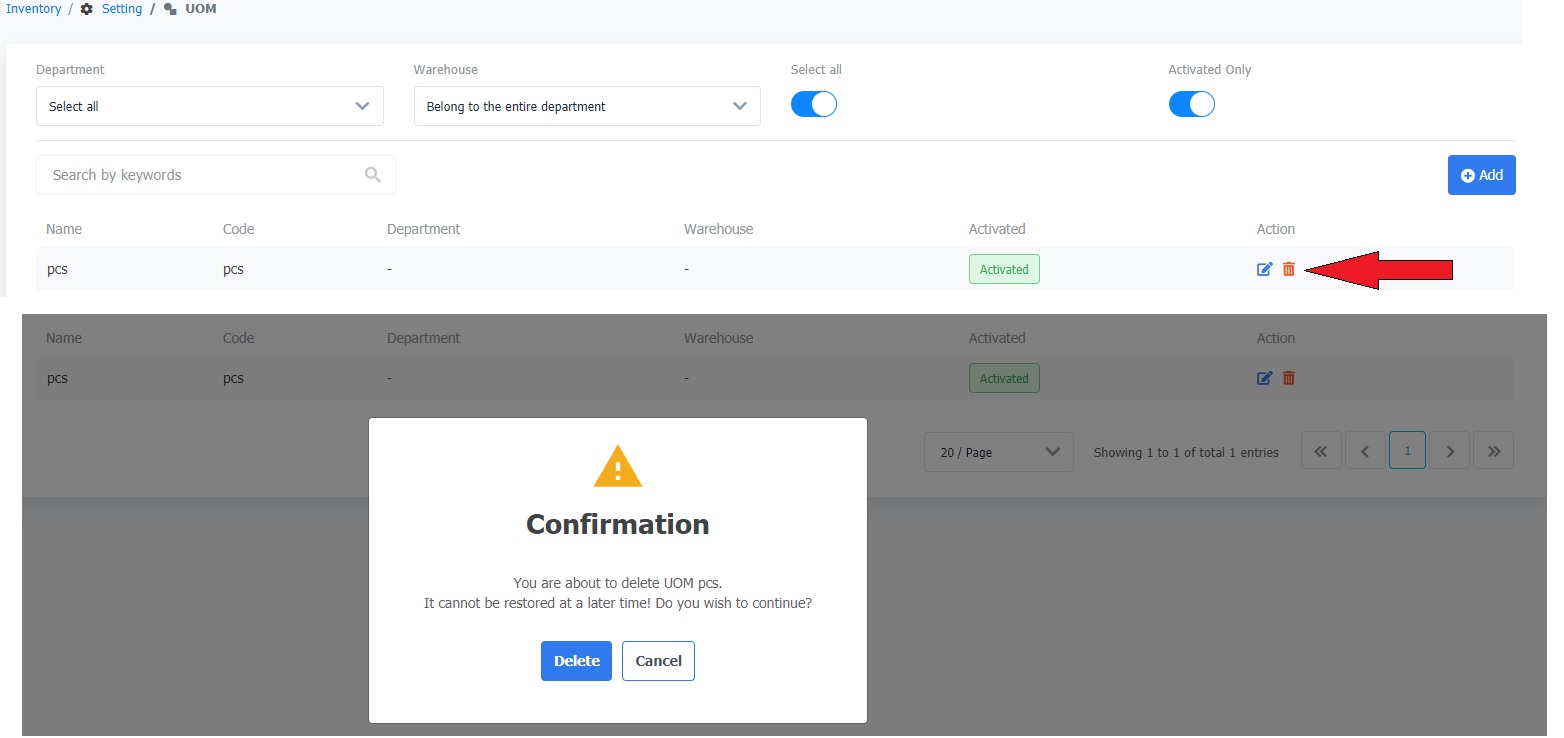Select page 1 in the pagination

click(1407, 451)
